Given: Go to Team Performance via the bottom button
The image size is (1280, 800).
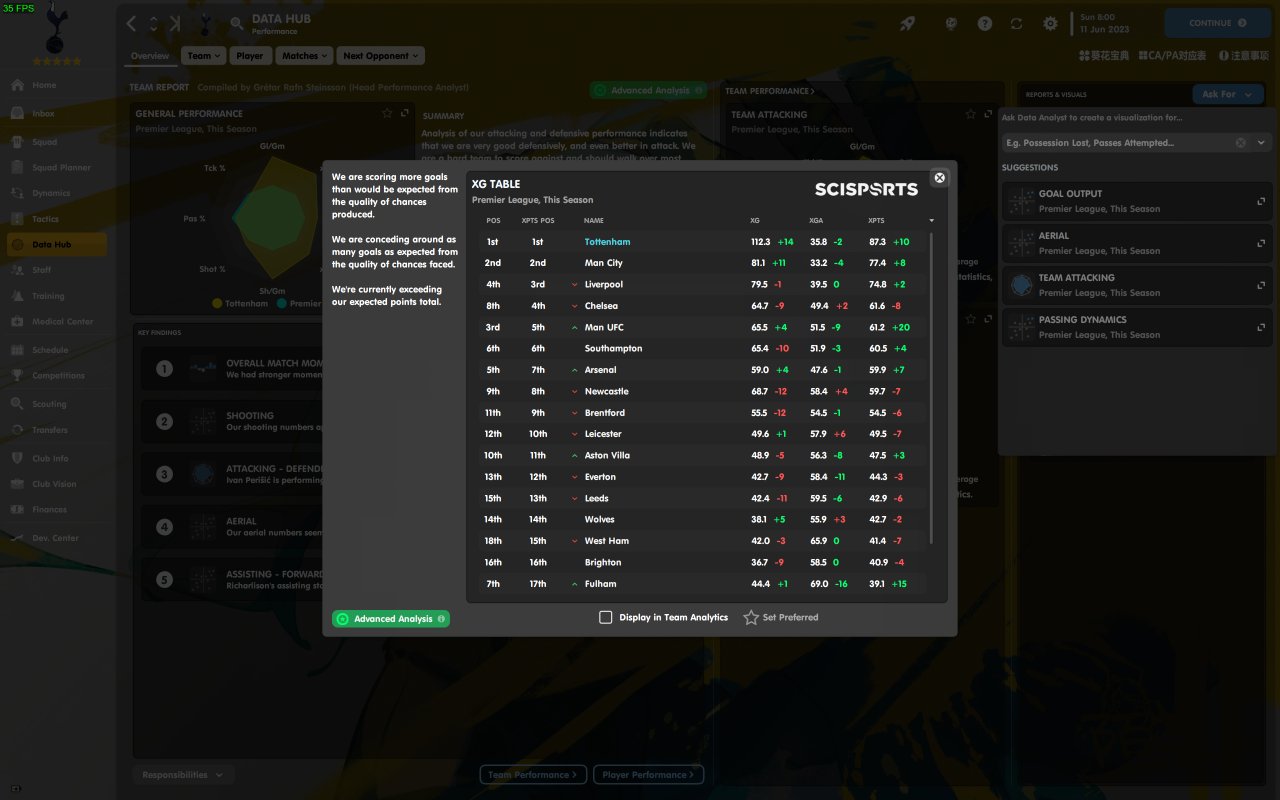Looking at the screenshot, I should click(533, 775).
